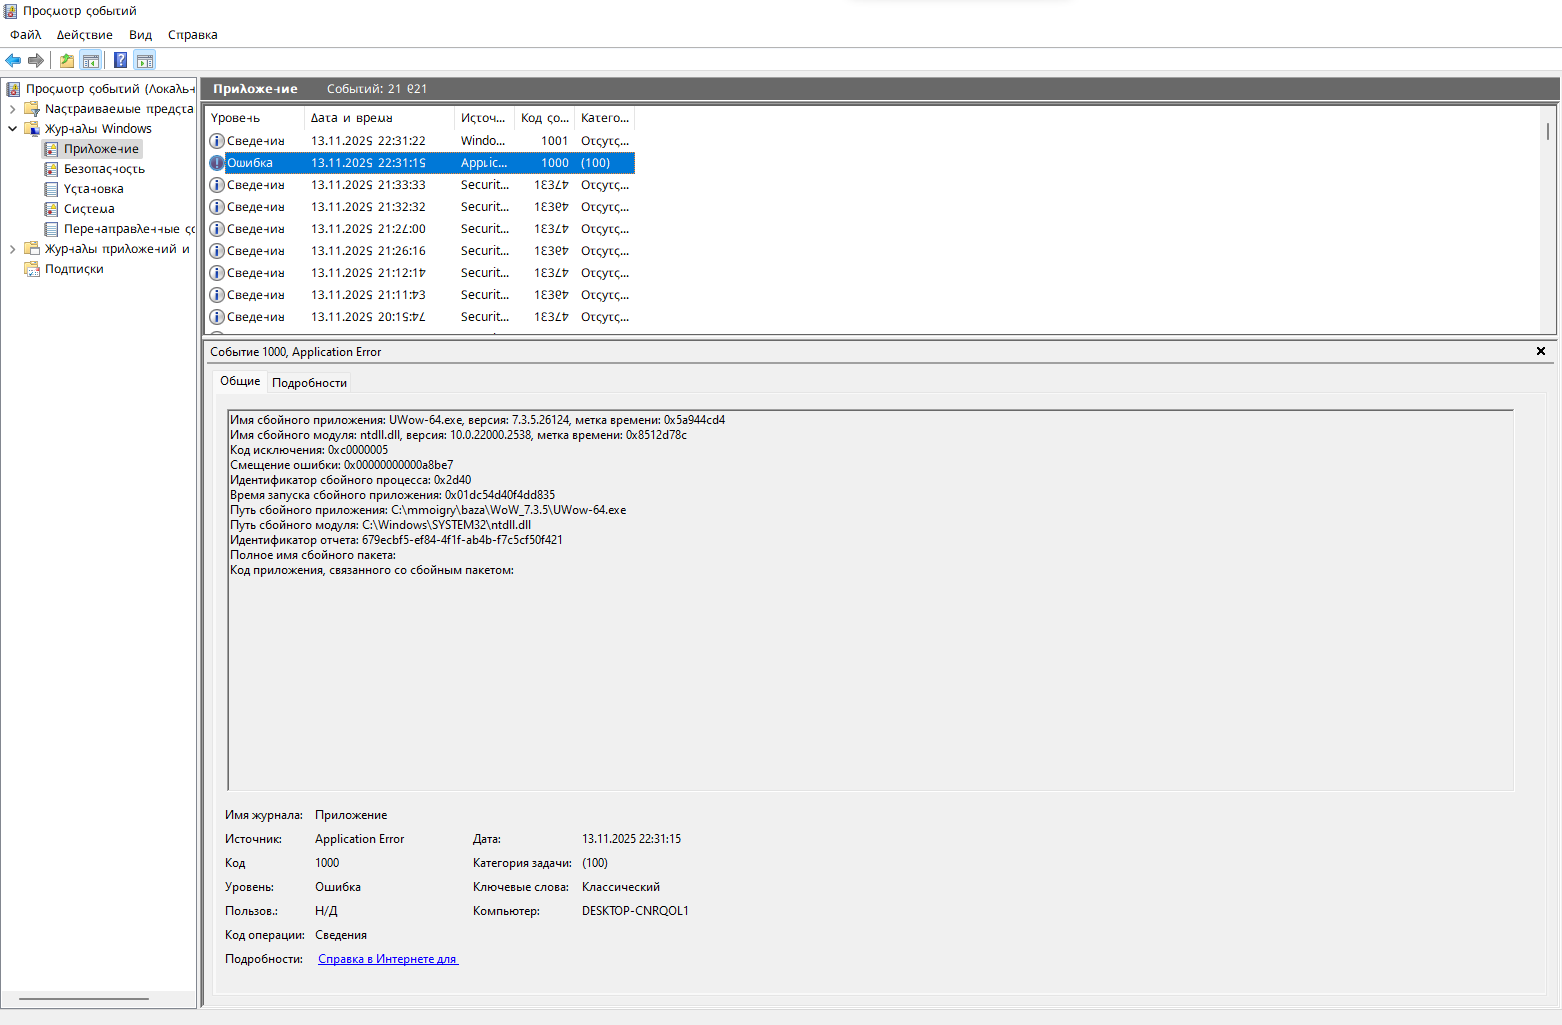Click the event list vertical scrollbar
Image resolution: width=1562 pixels, height=1025 pixels.
(x=1548, y=220)
